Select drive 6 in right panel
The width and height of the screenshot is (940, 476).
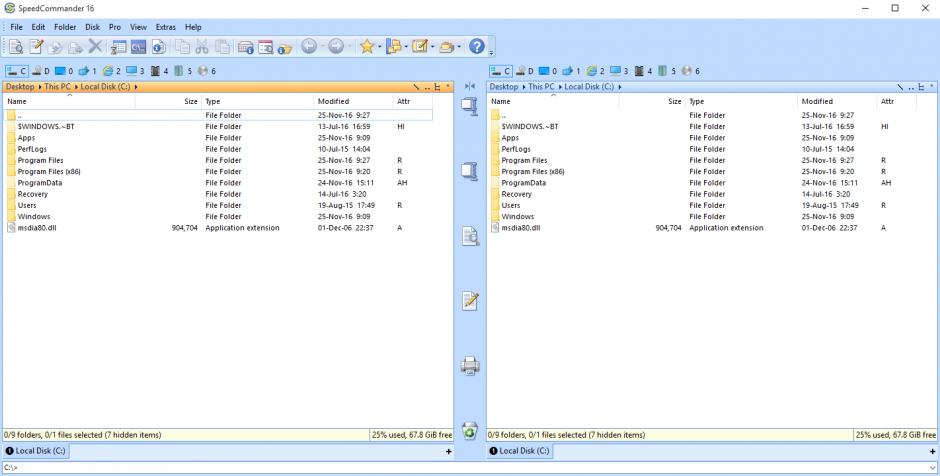pyautogui.click(x=691, y=71)
